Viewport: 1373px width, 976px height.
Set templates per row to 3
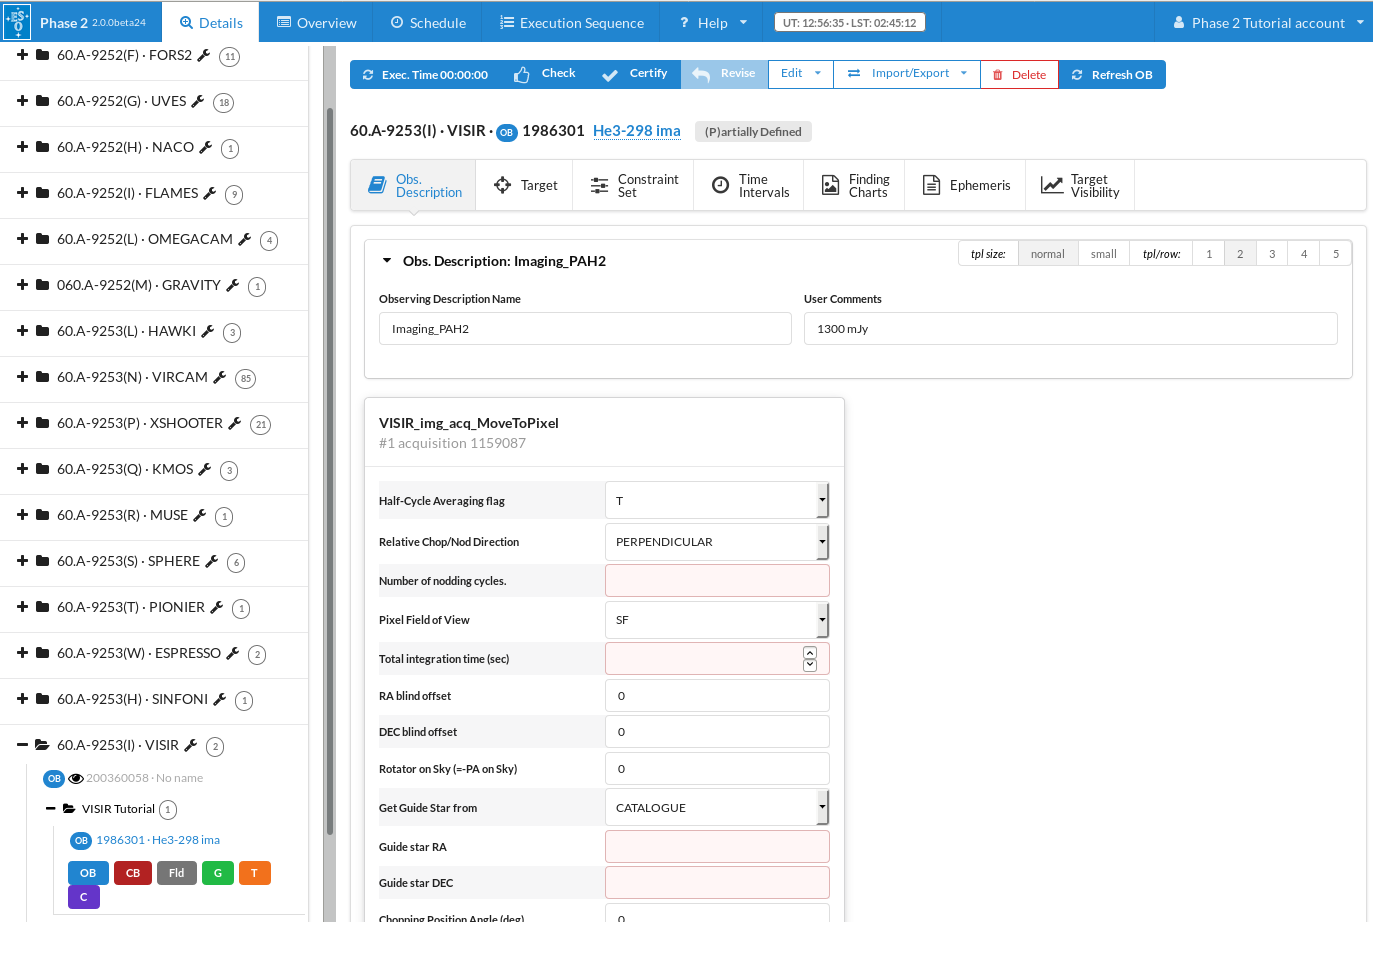tap(1271, 254)
